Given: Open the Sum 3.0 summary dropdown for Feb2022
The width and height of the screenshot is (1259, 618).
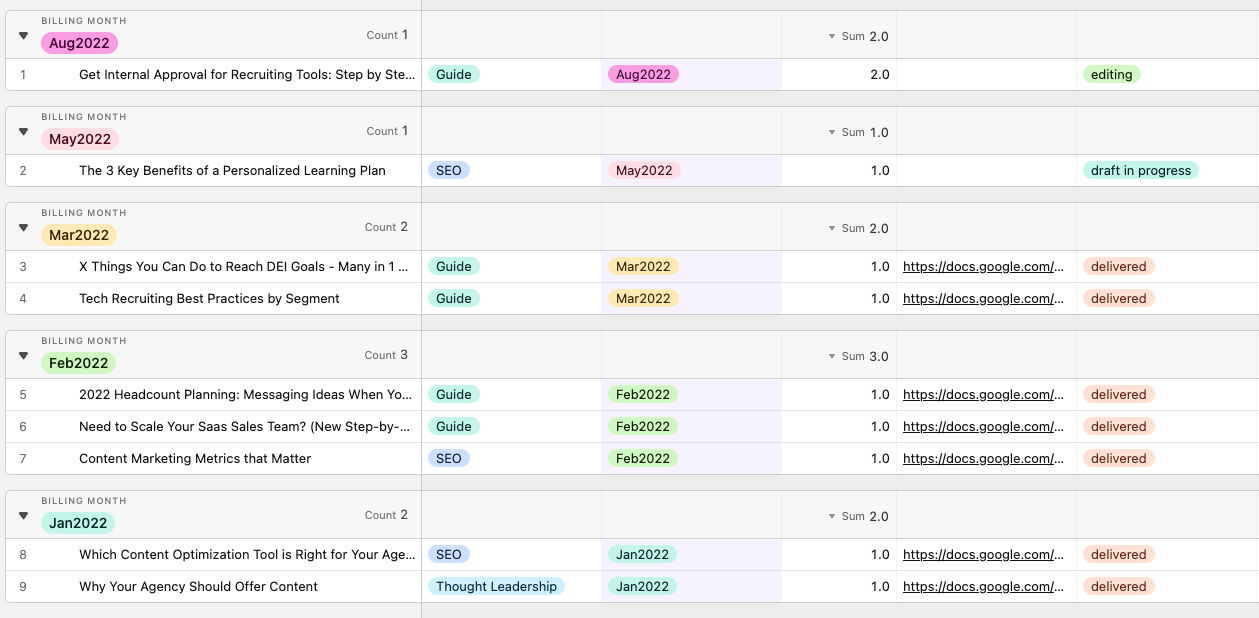Looking at the screenshot, I should coord(858,357).
